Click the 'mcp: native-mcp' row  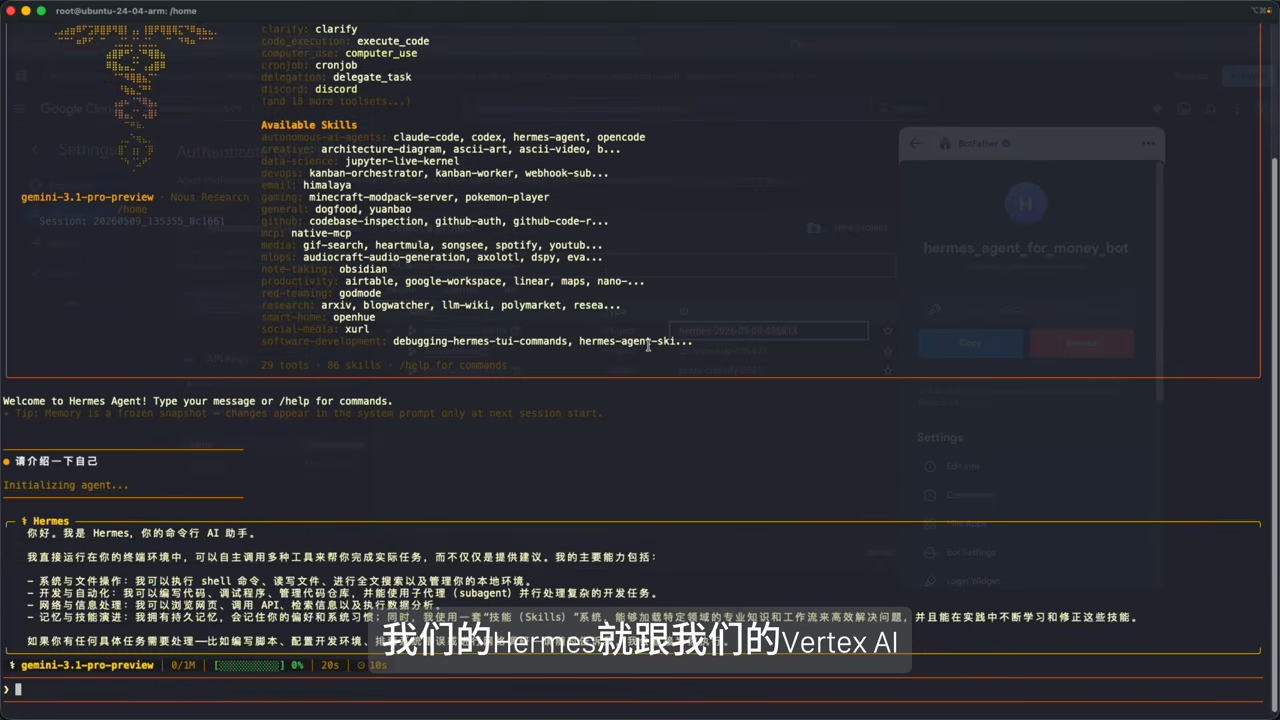306,233
